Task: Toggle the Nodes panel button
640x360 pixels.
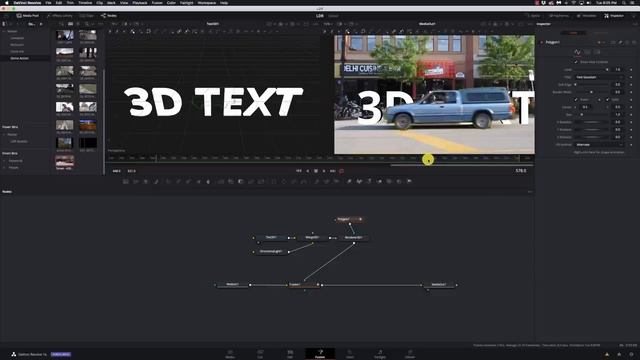Action: coord(109,16)
